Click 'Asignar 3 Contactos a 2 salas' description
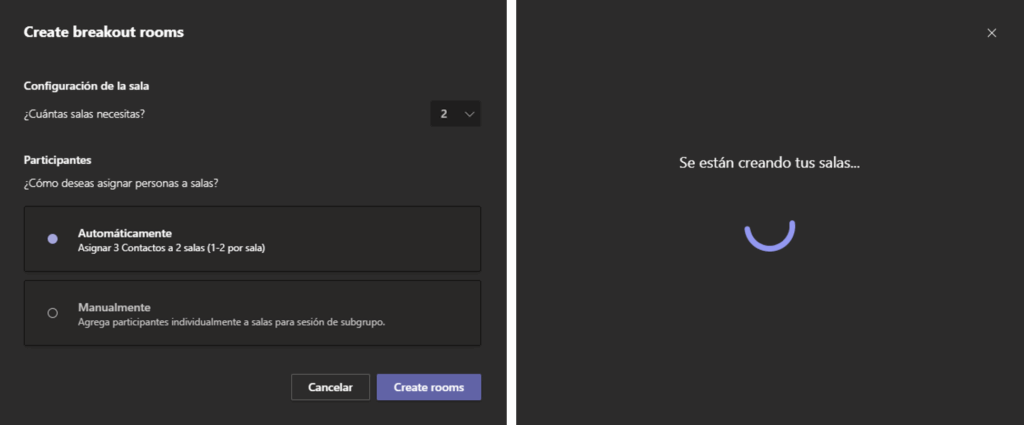1024x425 pixels. 171,247
